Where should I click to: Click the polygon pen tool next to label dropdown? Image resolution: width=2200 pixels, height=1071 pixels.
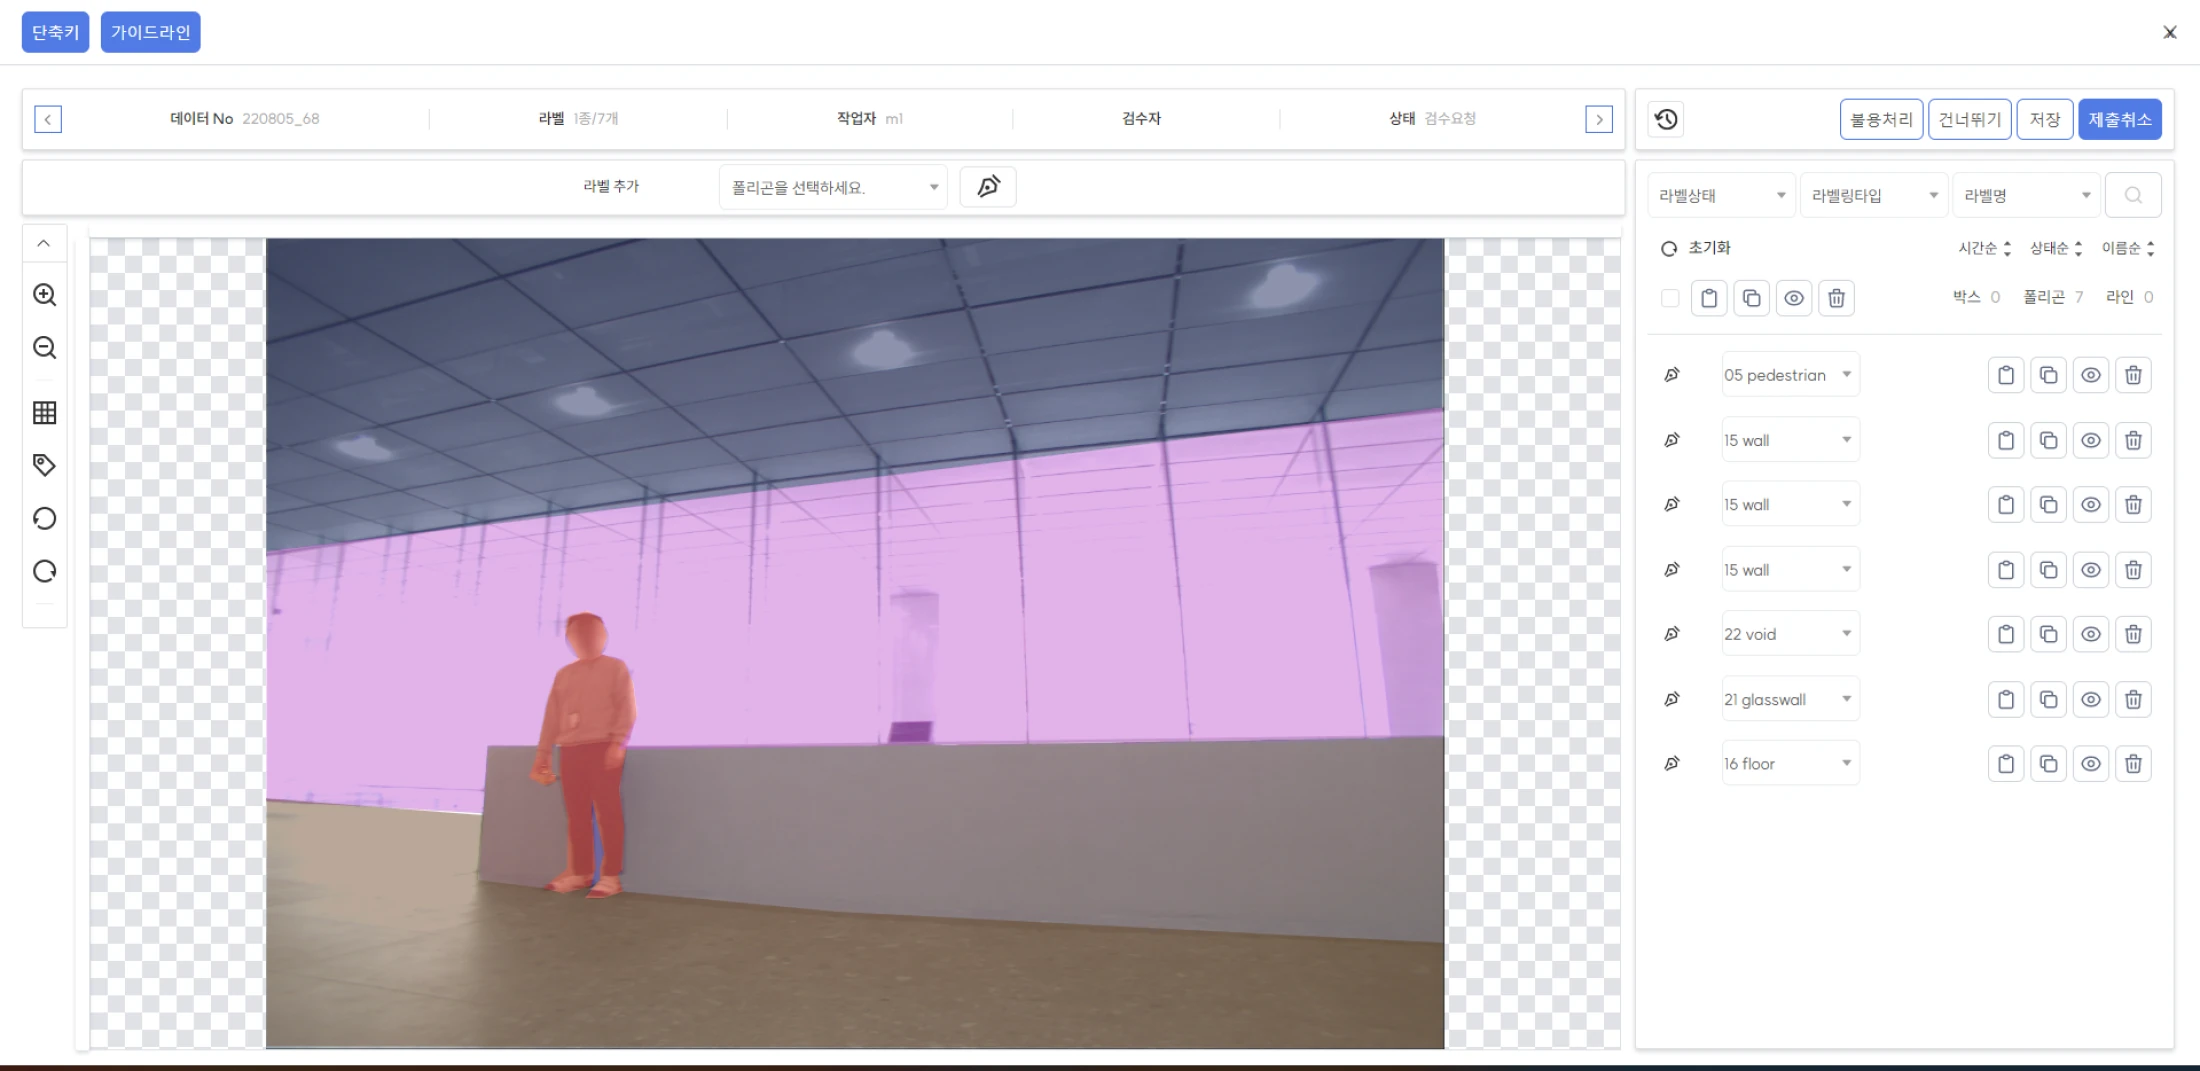pyautogui.click(x=988, y=187)
